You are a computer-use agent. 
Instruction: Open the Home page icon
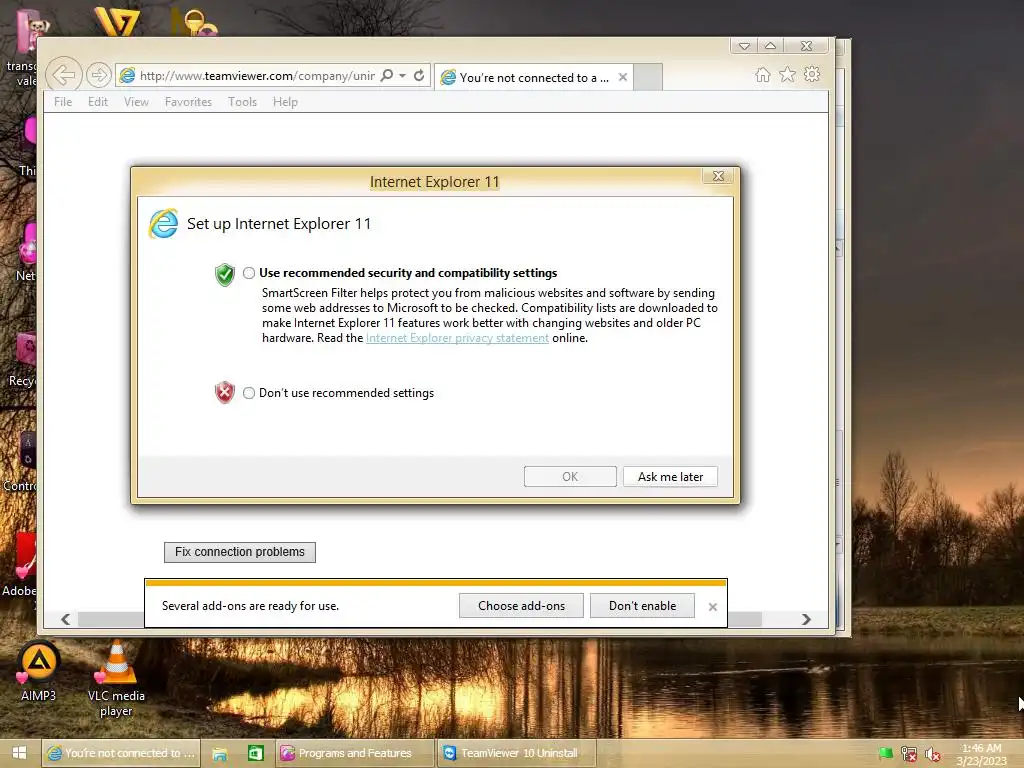[763, 74]
